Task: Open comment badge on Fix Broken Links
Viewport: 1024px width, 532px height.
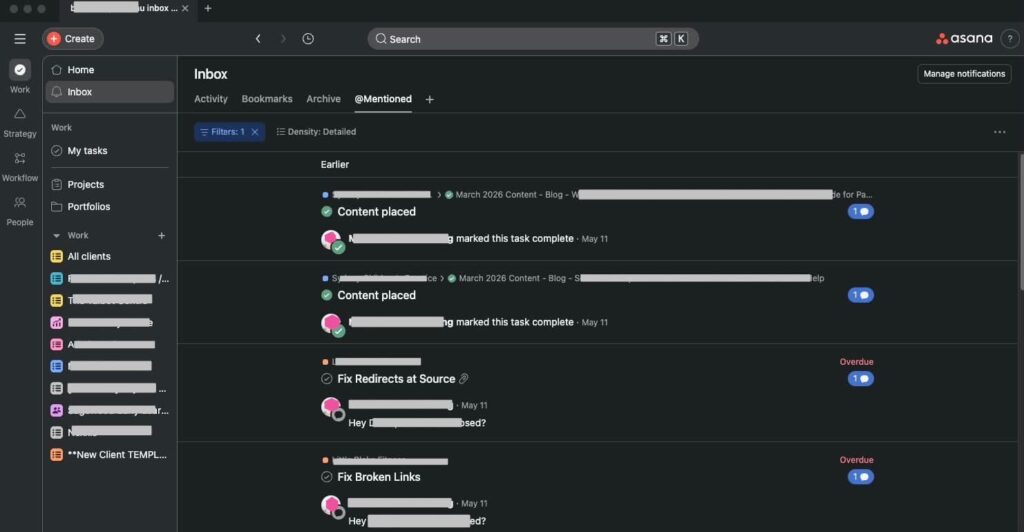Action: (861, 477)
